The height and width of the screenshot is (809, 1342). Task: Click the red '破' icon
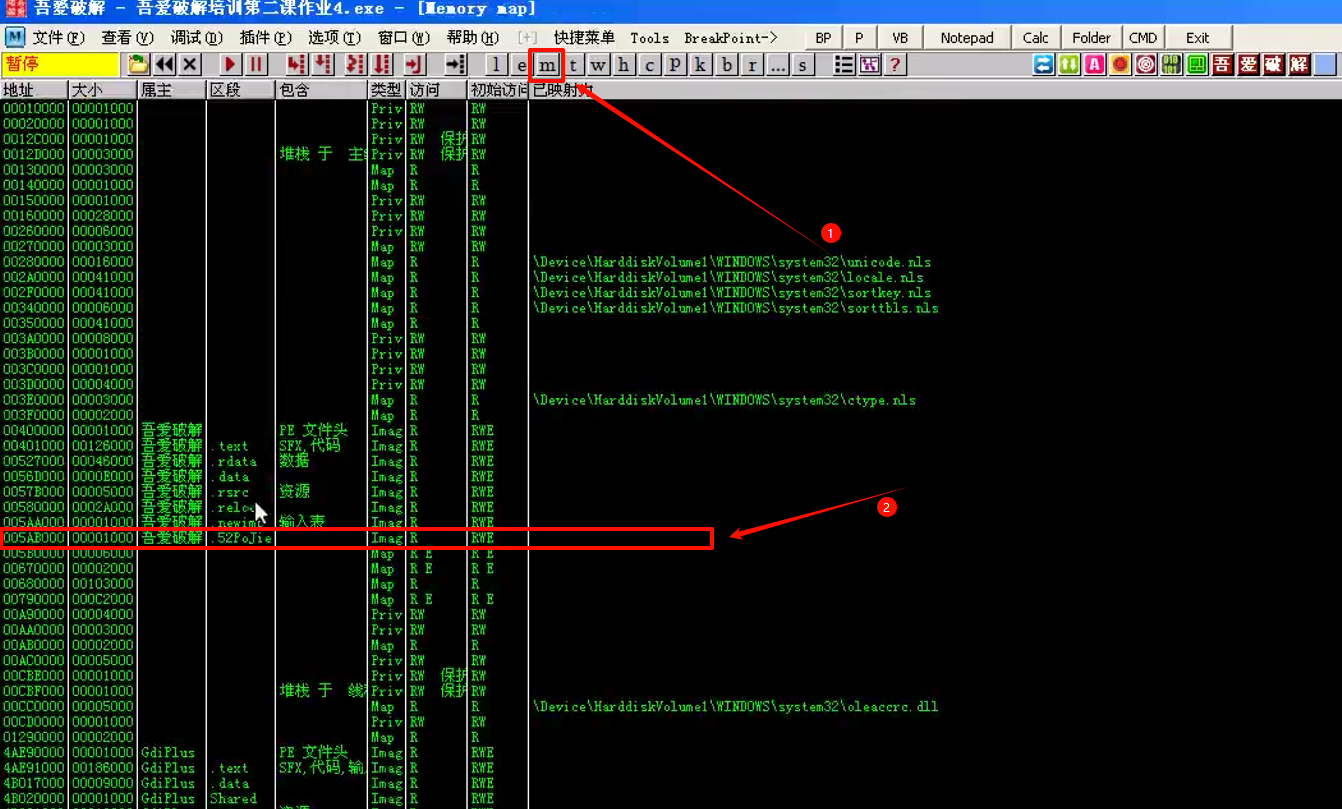(x=1273, y=64)
